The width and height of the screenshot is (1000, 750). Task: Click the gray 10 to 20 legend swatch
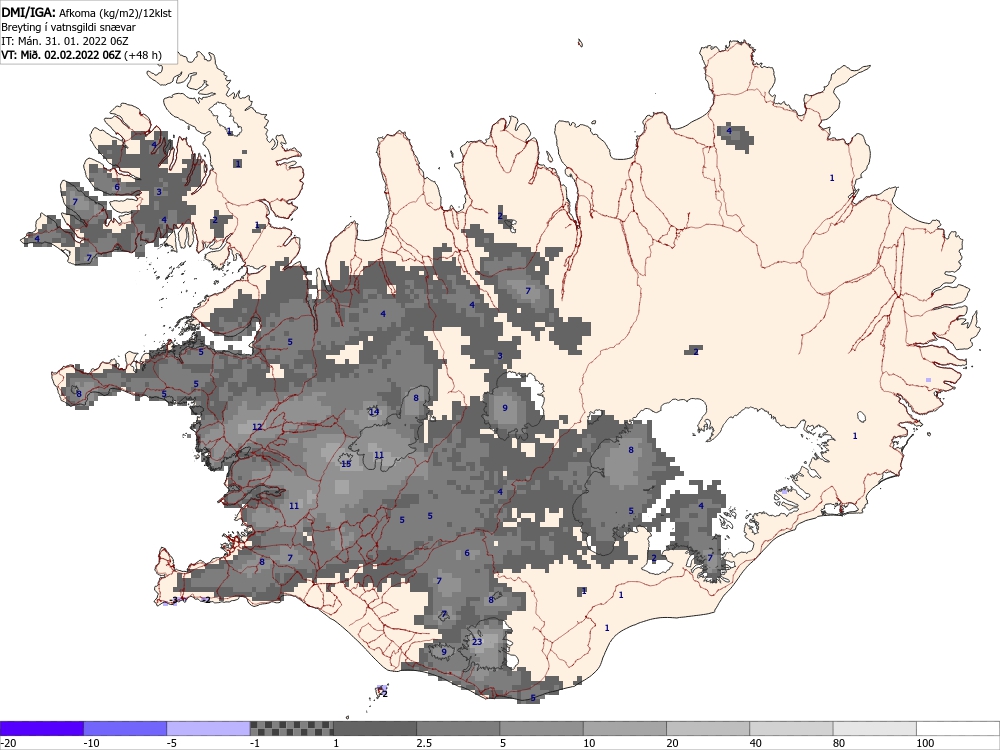(625, 728)
